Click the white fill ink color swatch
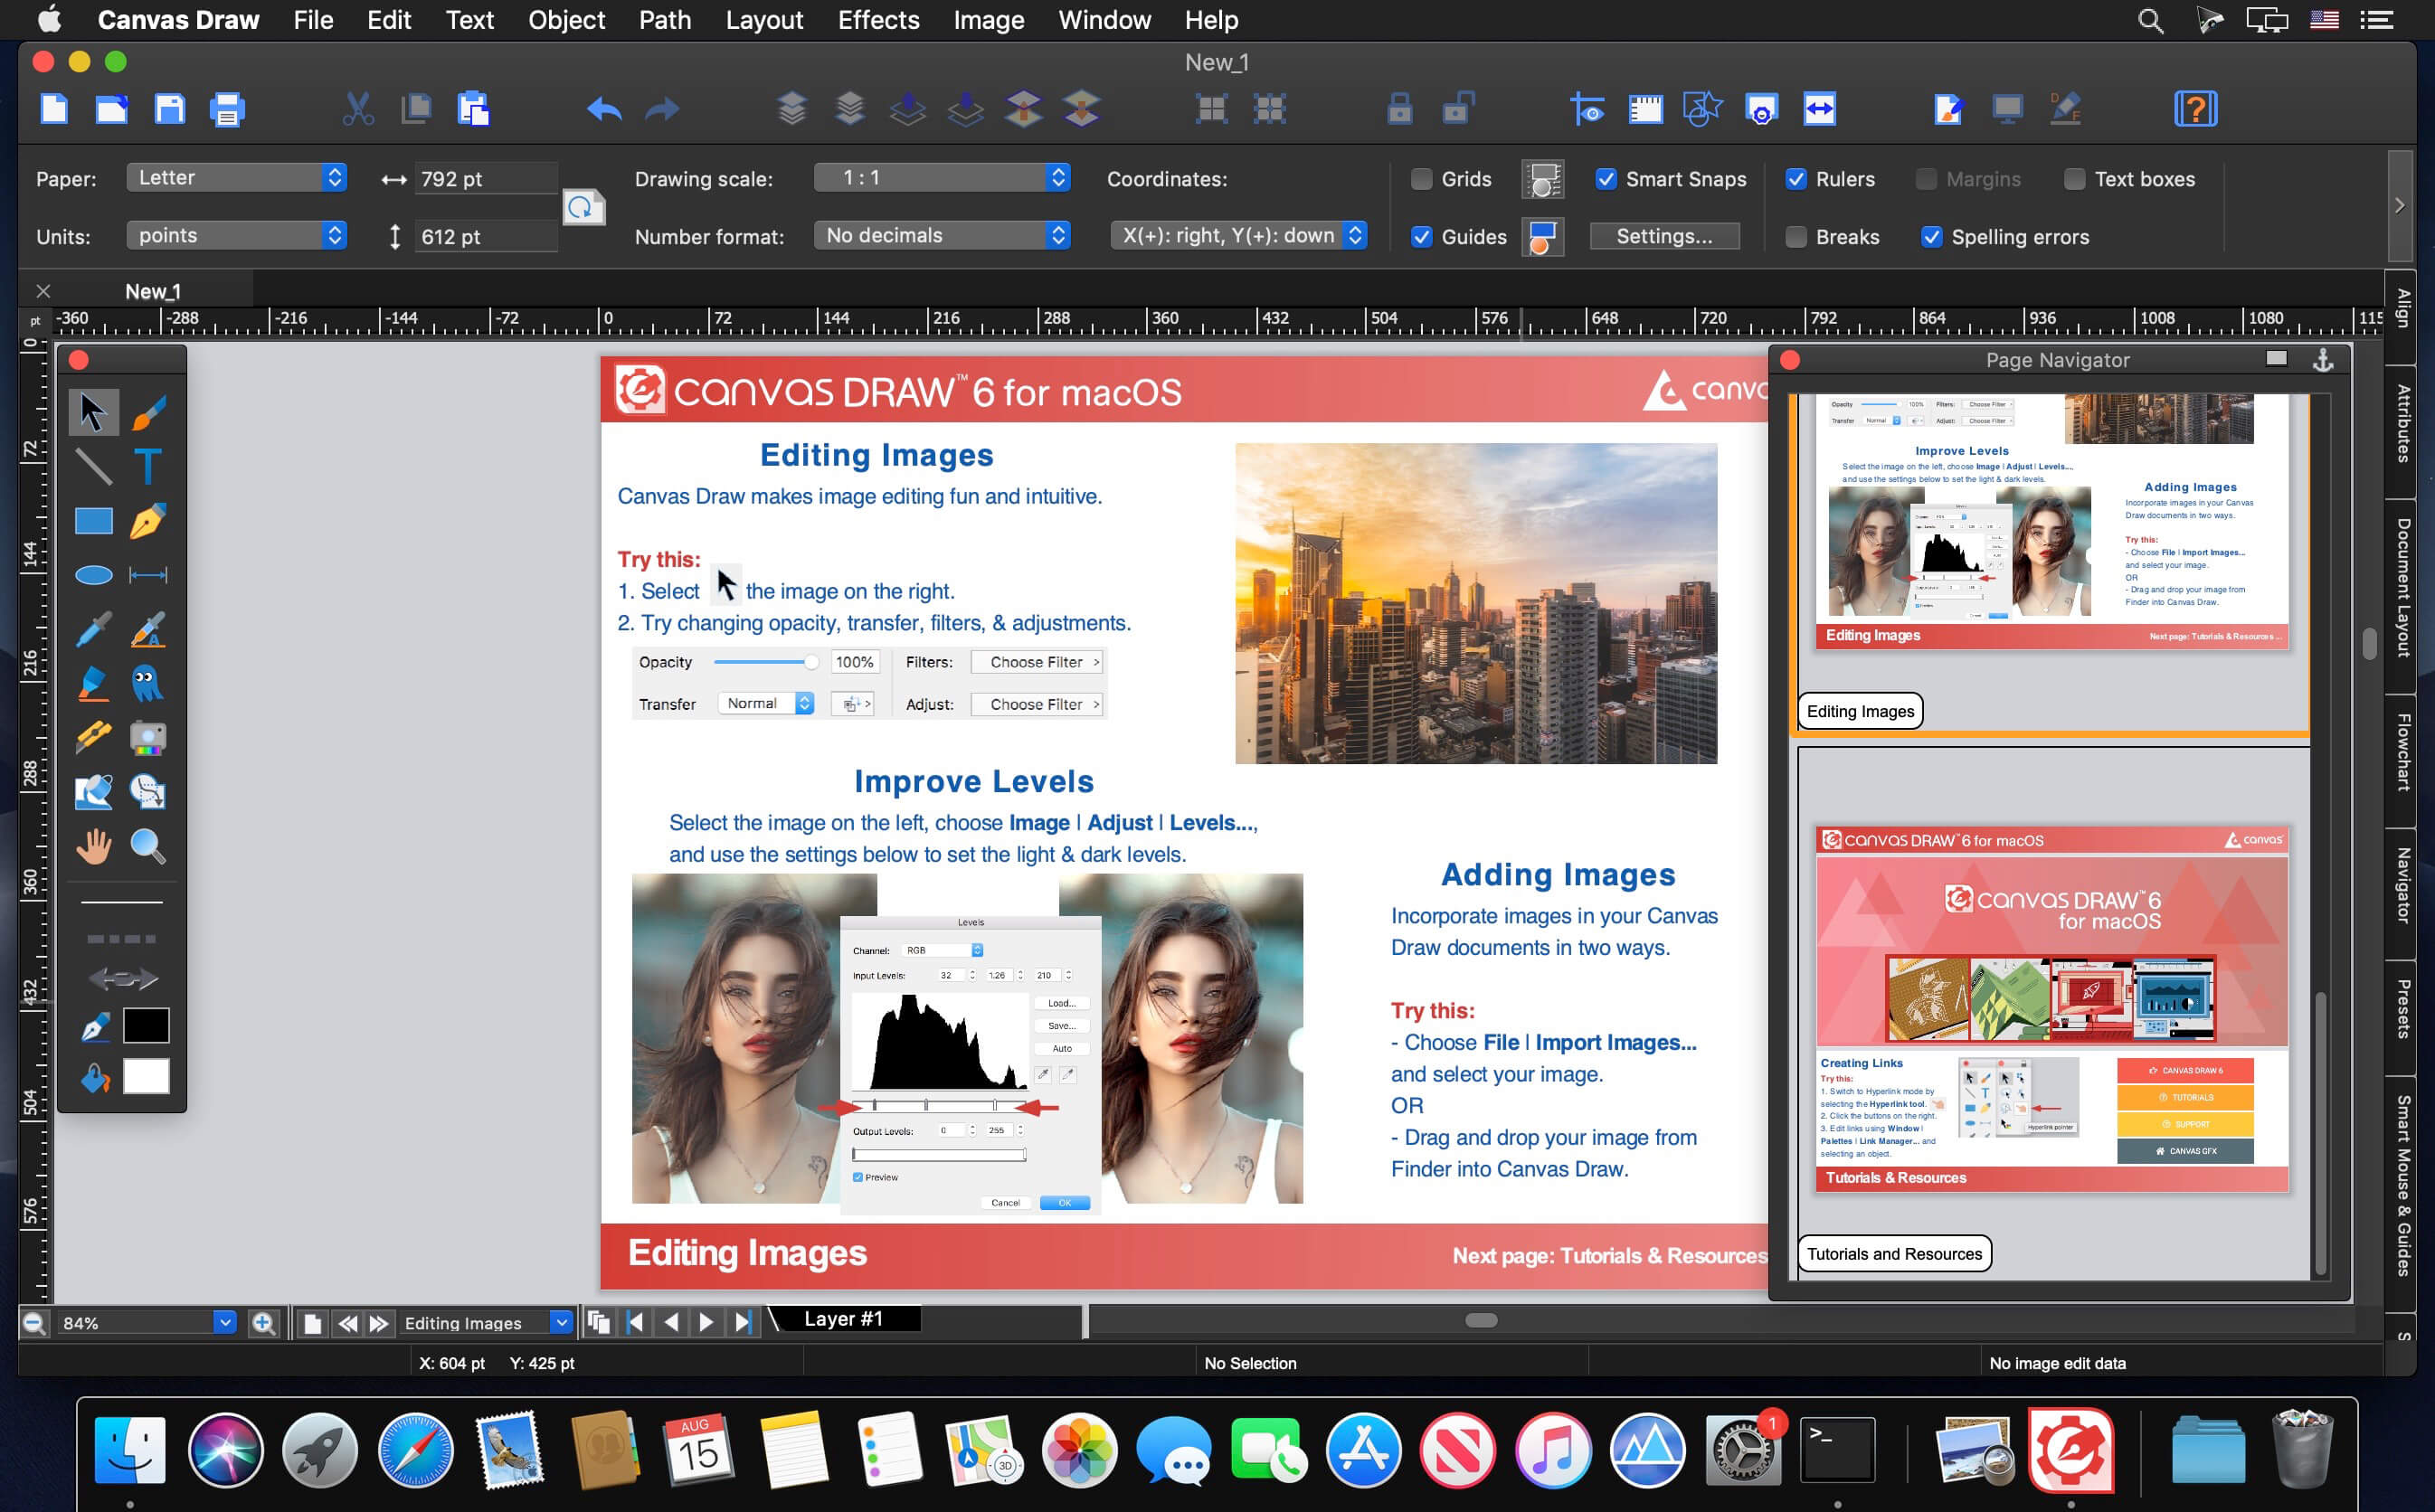This screenshot has width=2435, height=1512. coord(146,1076)
